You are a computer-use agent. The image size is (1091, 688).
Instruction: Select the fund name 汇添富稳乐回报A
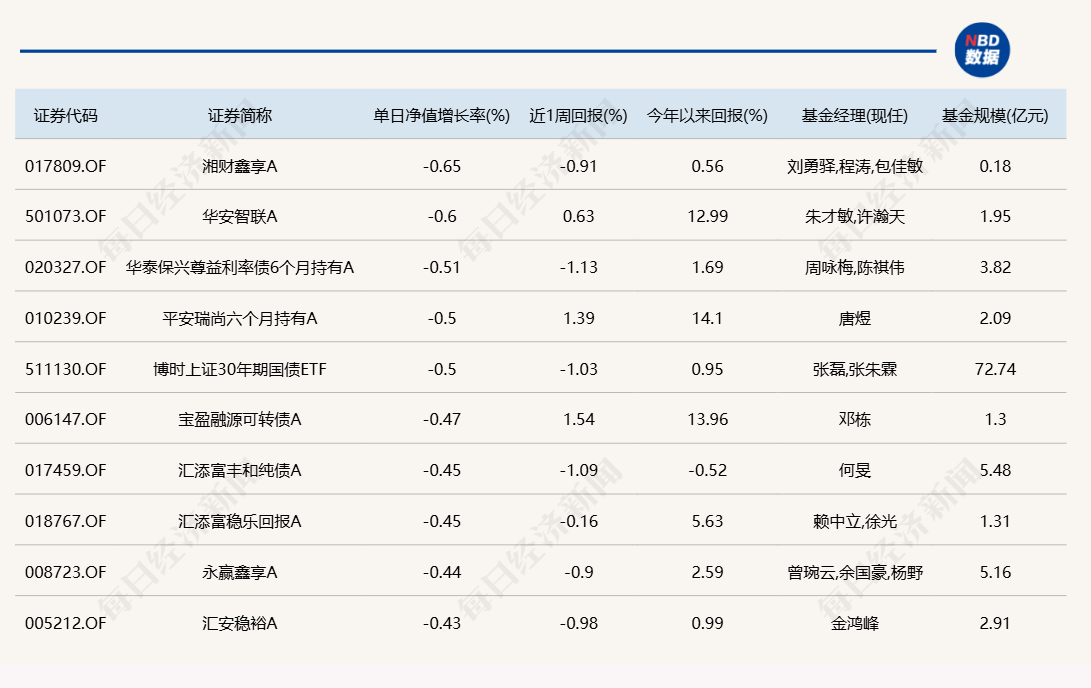point(239,521)
